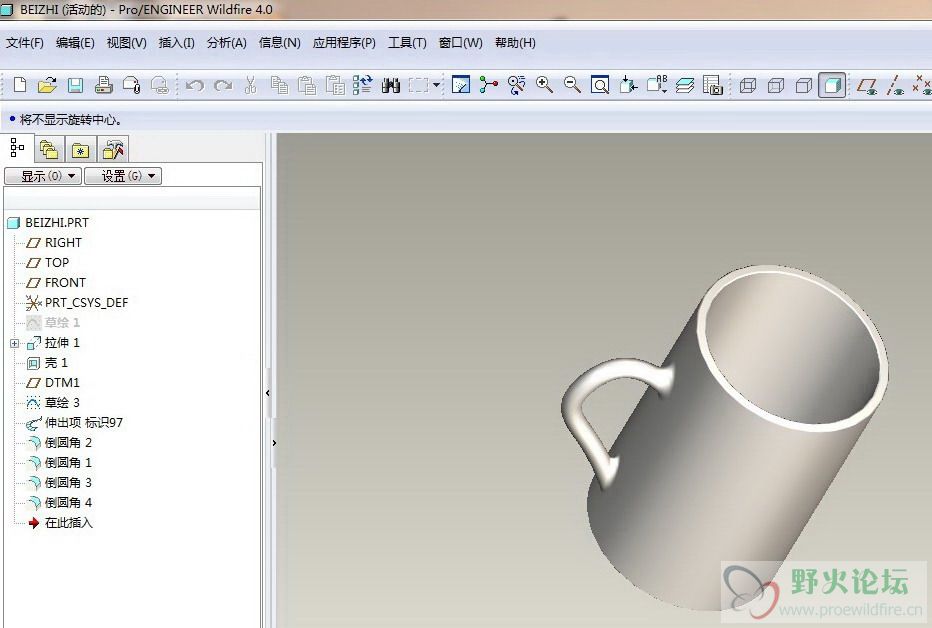This screenshot has height=628, width=932.
Task: Open the 信息(N) menu
Action: coord(279,43)
